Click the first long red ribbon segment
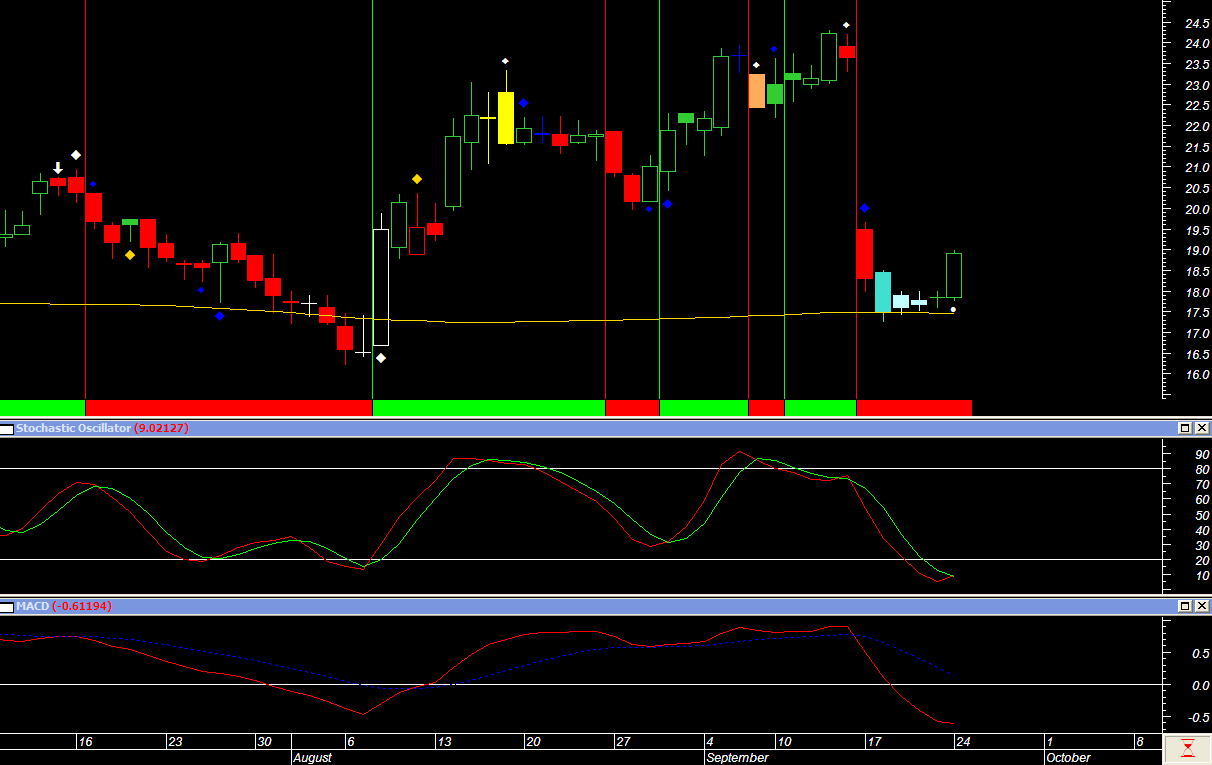 click(229, 408)
